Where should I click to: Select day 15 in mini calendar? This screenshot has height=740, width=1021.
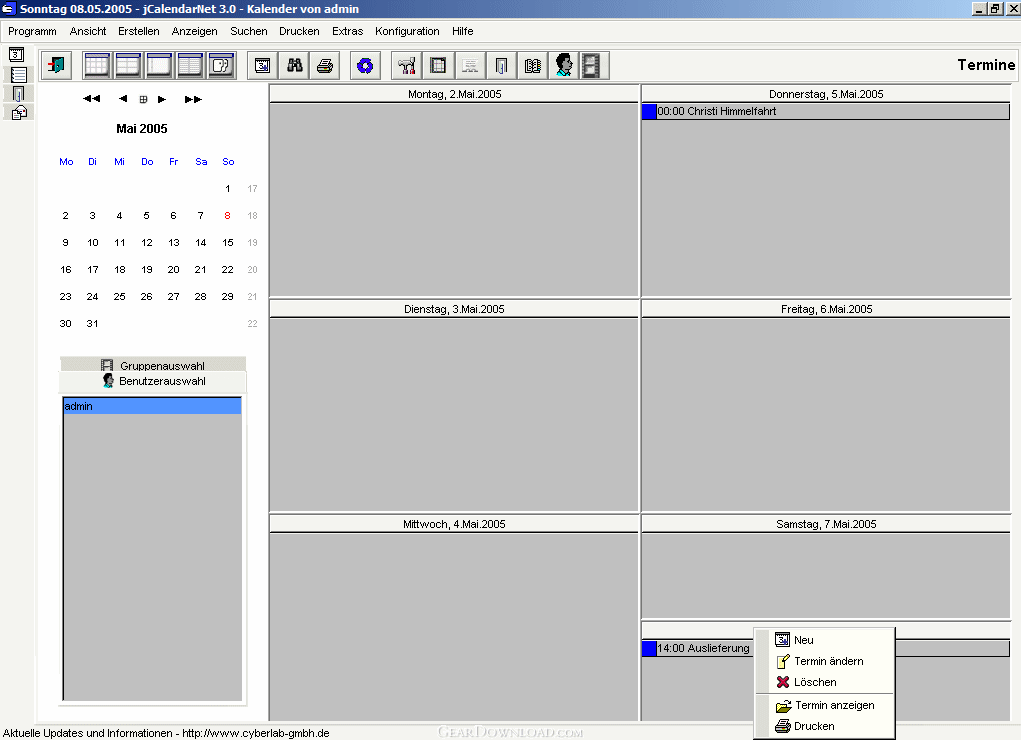point(227,242)
